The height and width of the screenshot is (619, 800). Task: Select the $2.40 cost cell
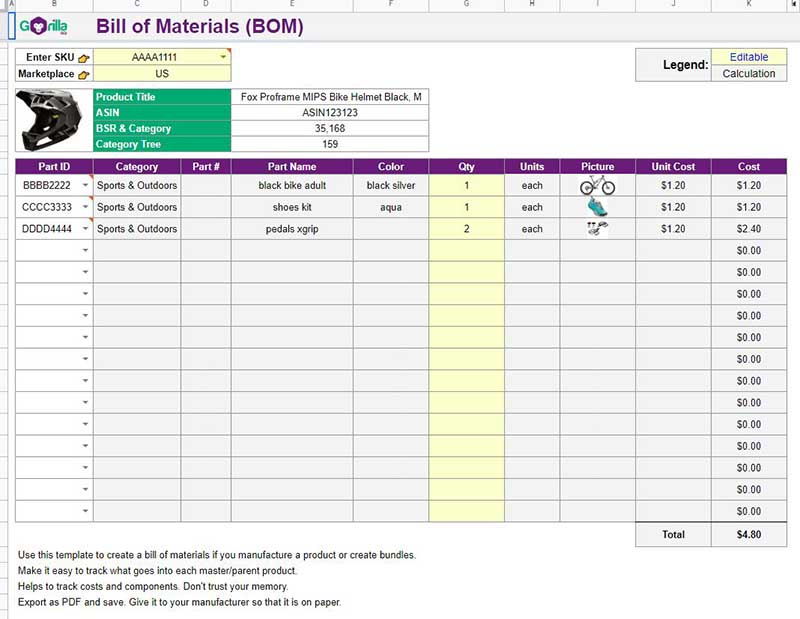tap(749, 229)
